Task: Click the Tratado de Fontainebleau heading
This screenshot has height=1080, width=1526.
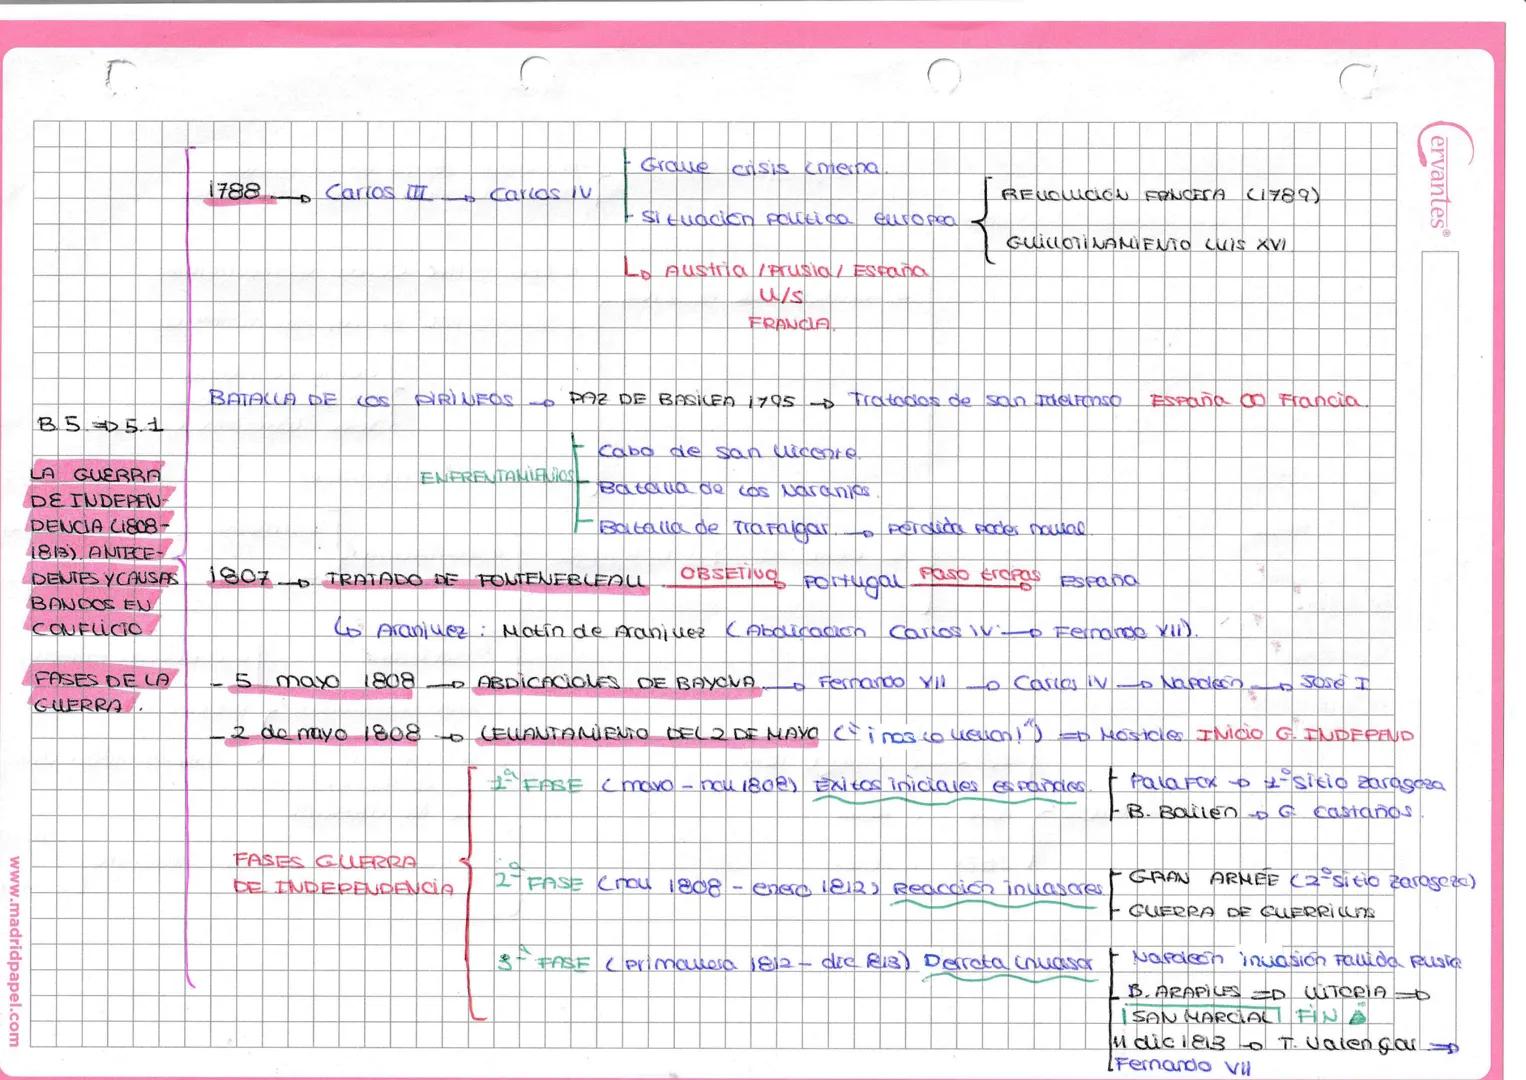Action: 484,581
